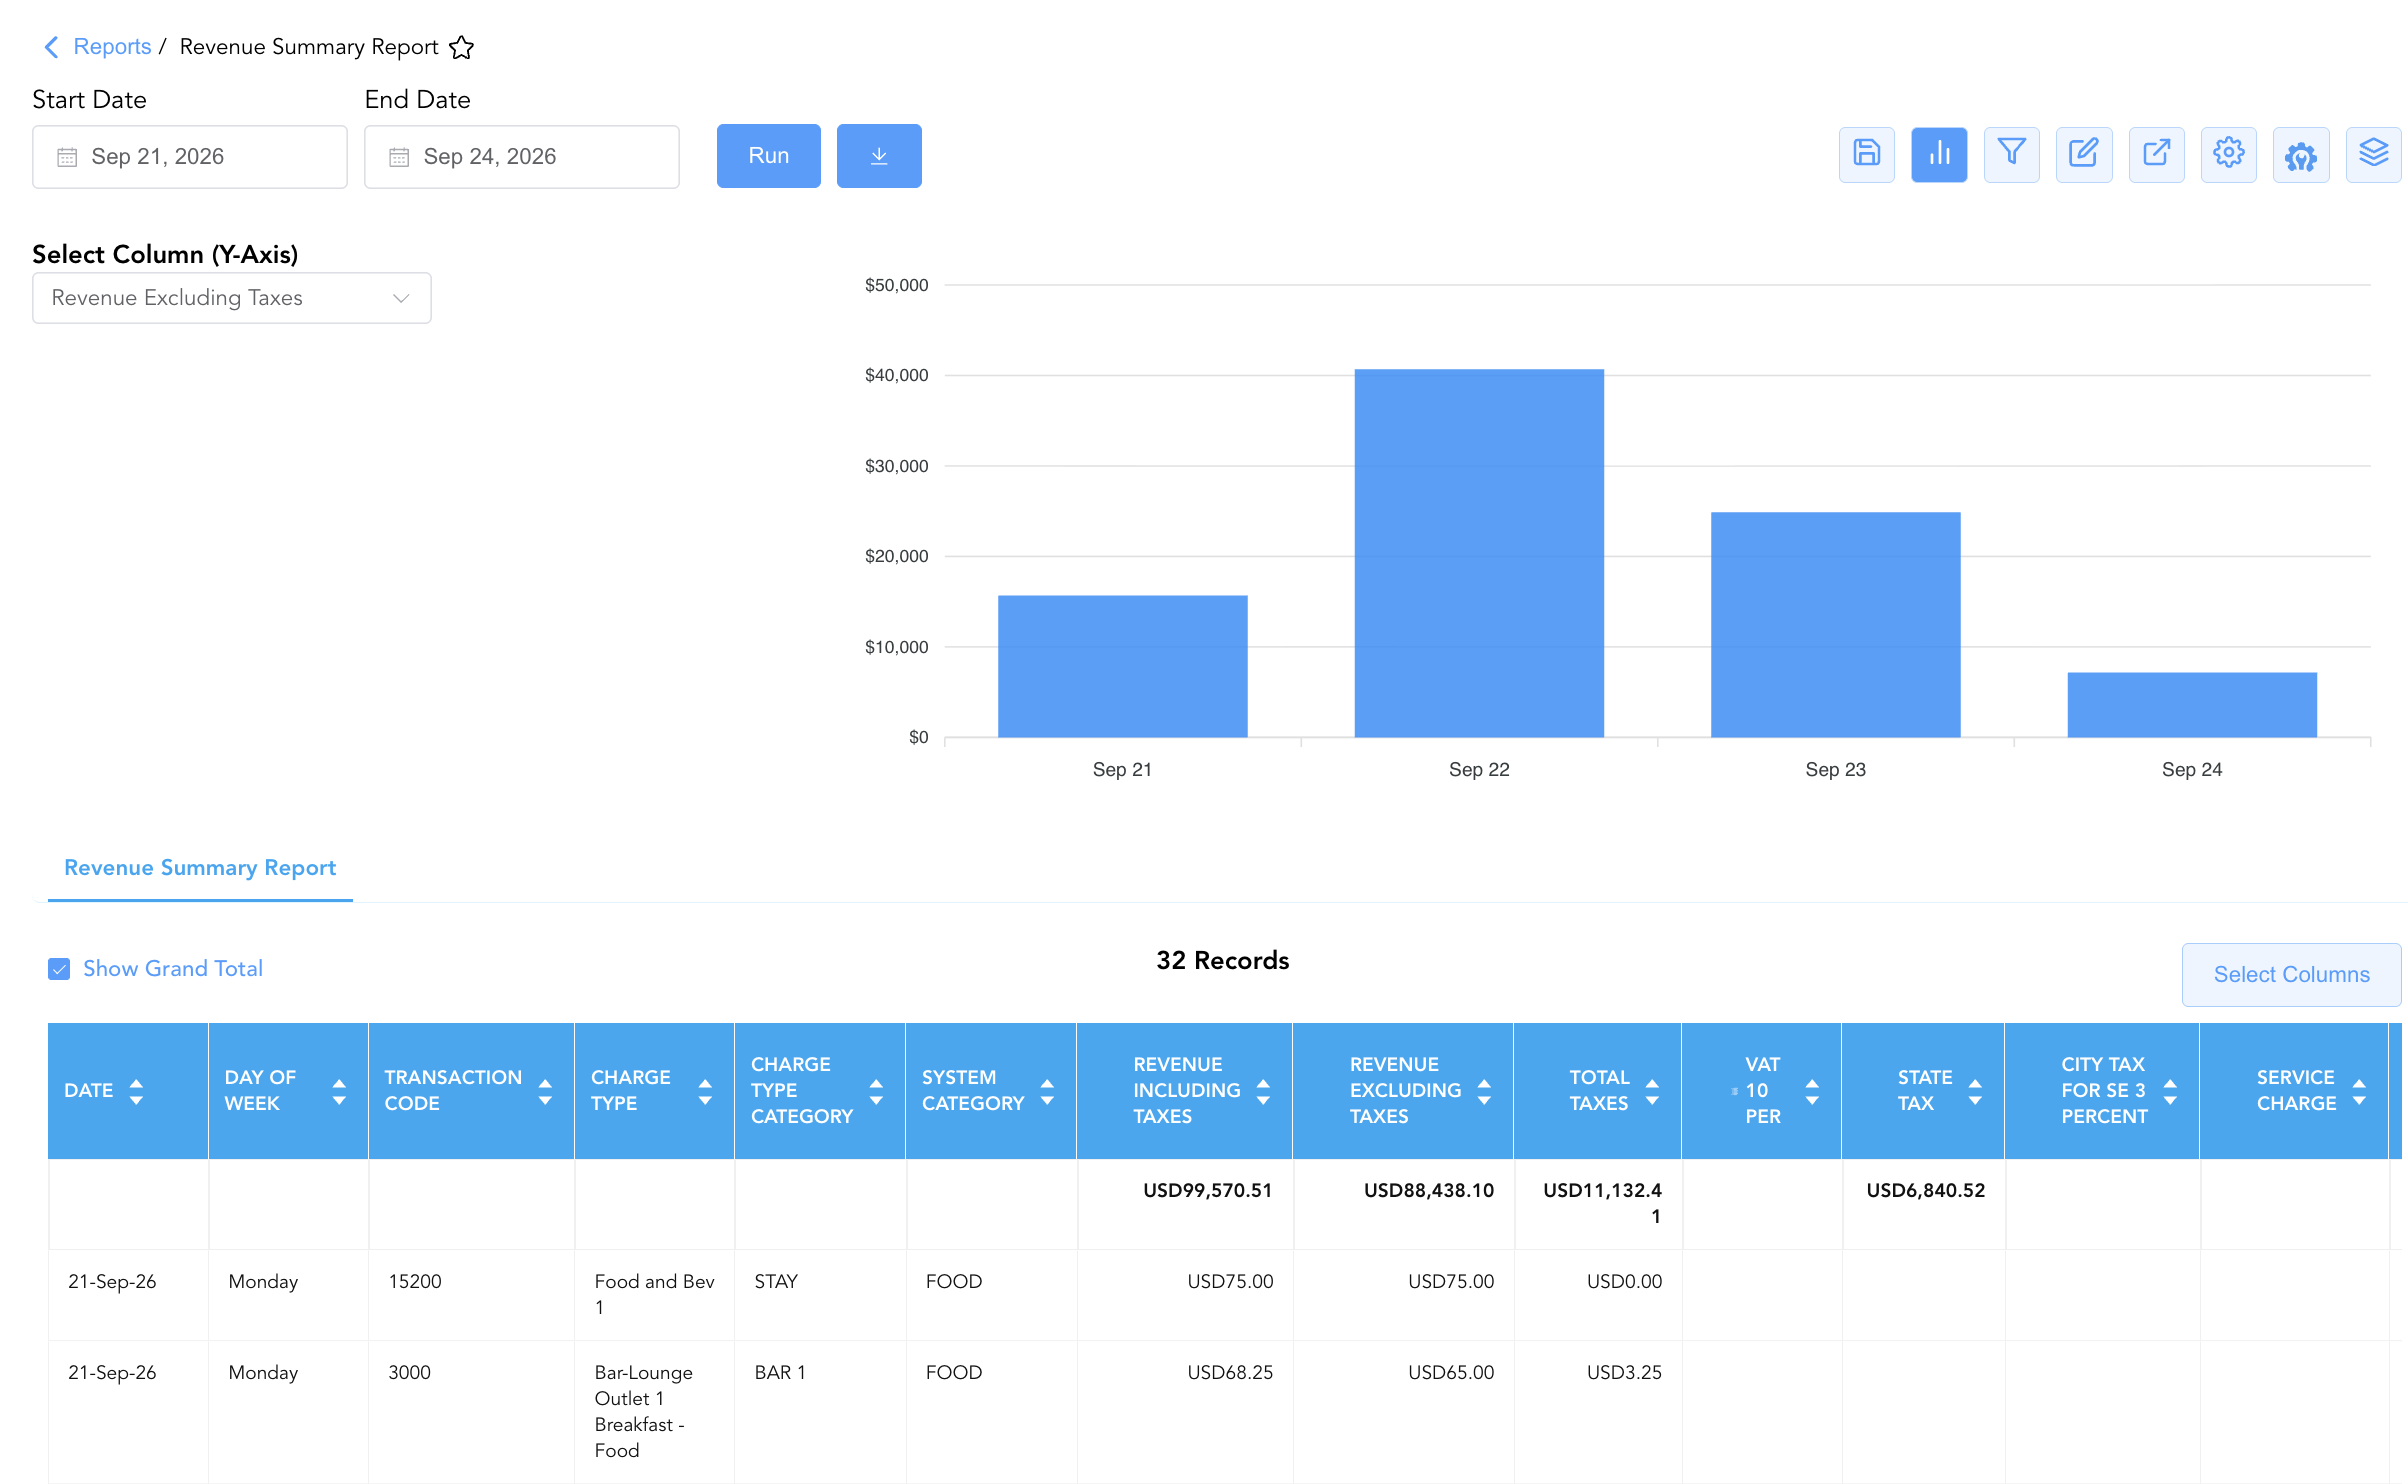
Task: Sort by TRANSACTION CODE column
Action: tap(545, 1091)
